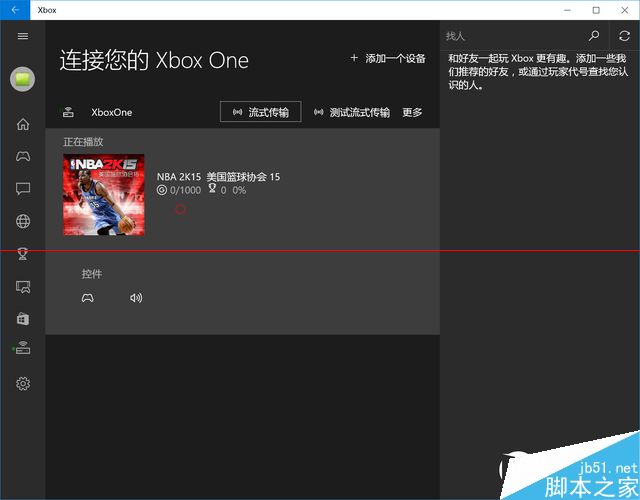Start streaming with 流式传输 button
Screen dimensions: 640x500
[x=261, y=112]
